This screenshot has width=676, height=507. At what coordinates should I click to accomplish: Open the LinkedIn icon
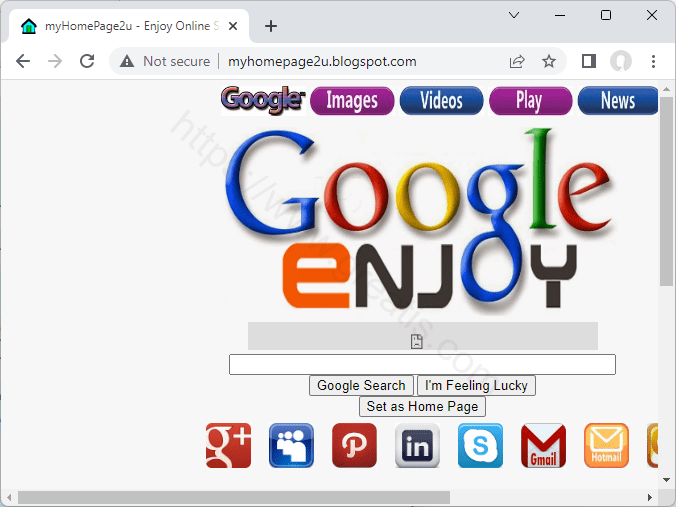(x=417, y=445)
